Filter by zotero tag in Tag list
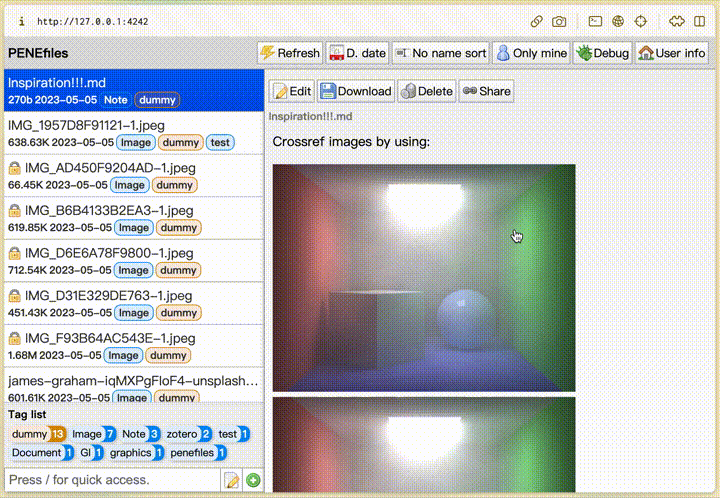720x498 pixels. (188, 434)
